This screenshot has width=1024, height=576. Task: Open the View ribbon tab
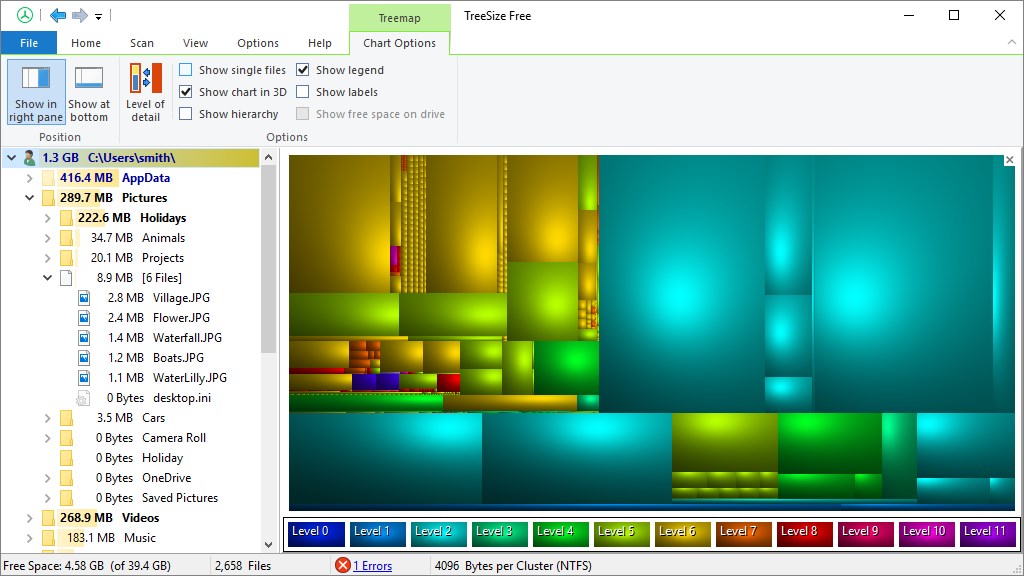[195, 43]
